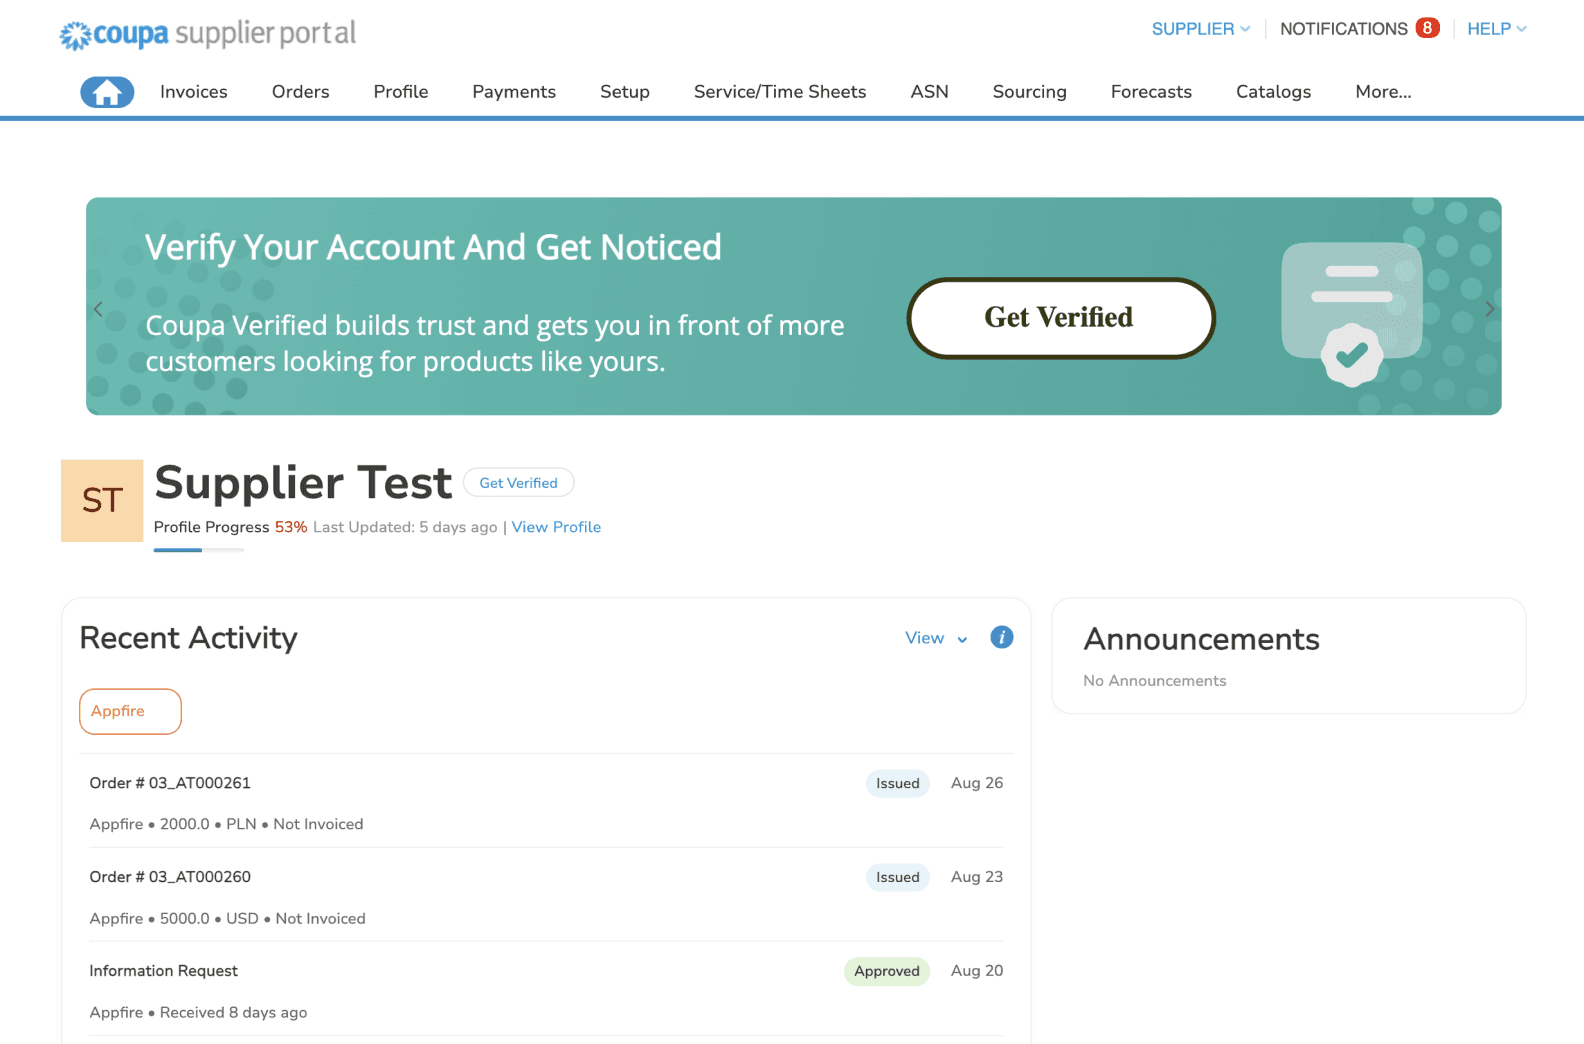Open the Catalogs tab
This screenshot has width=1584, height=1044.
click(1273, 92)
